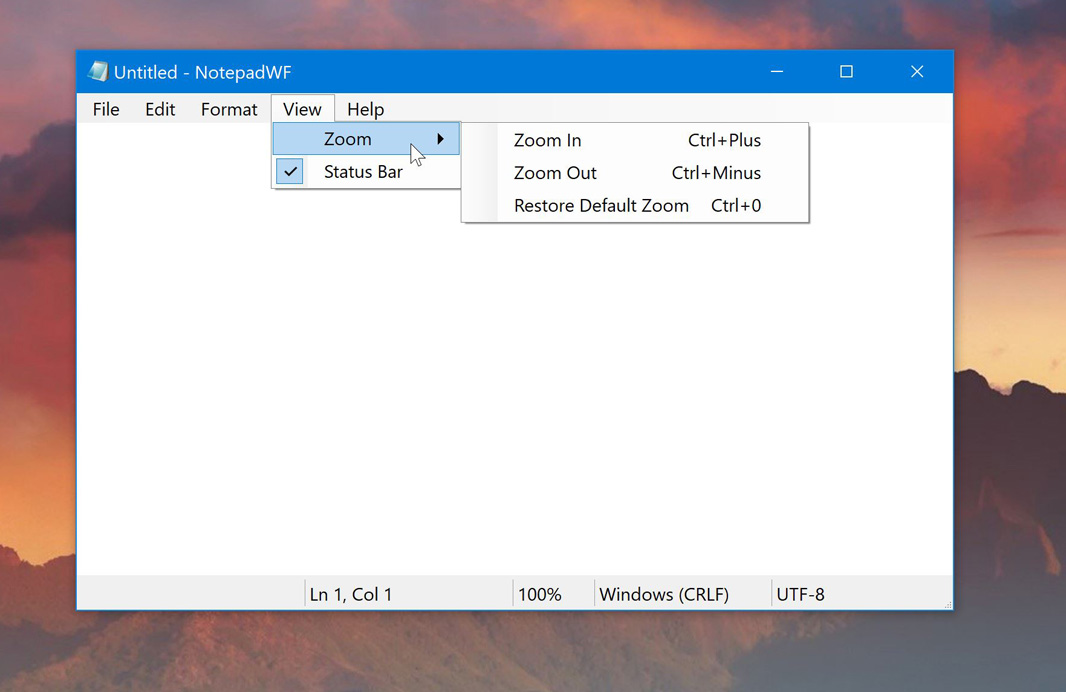
Task: Open the Edit menu
Action: pyautogui.click(x=160, y=109)
